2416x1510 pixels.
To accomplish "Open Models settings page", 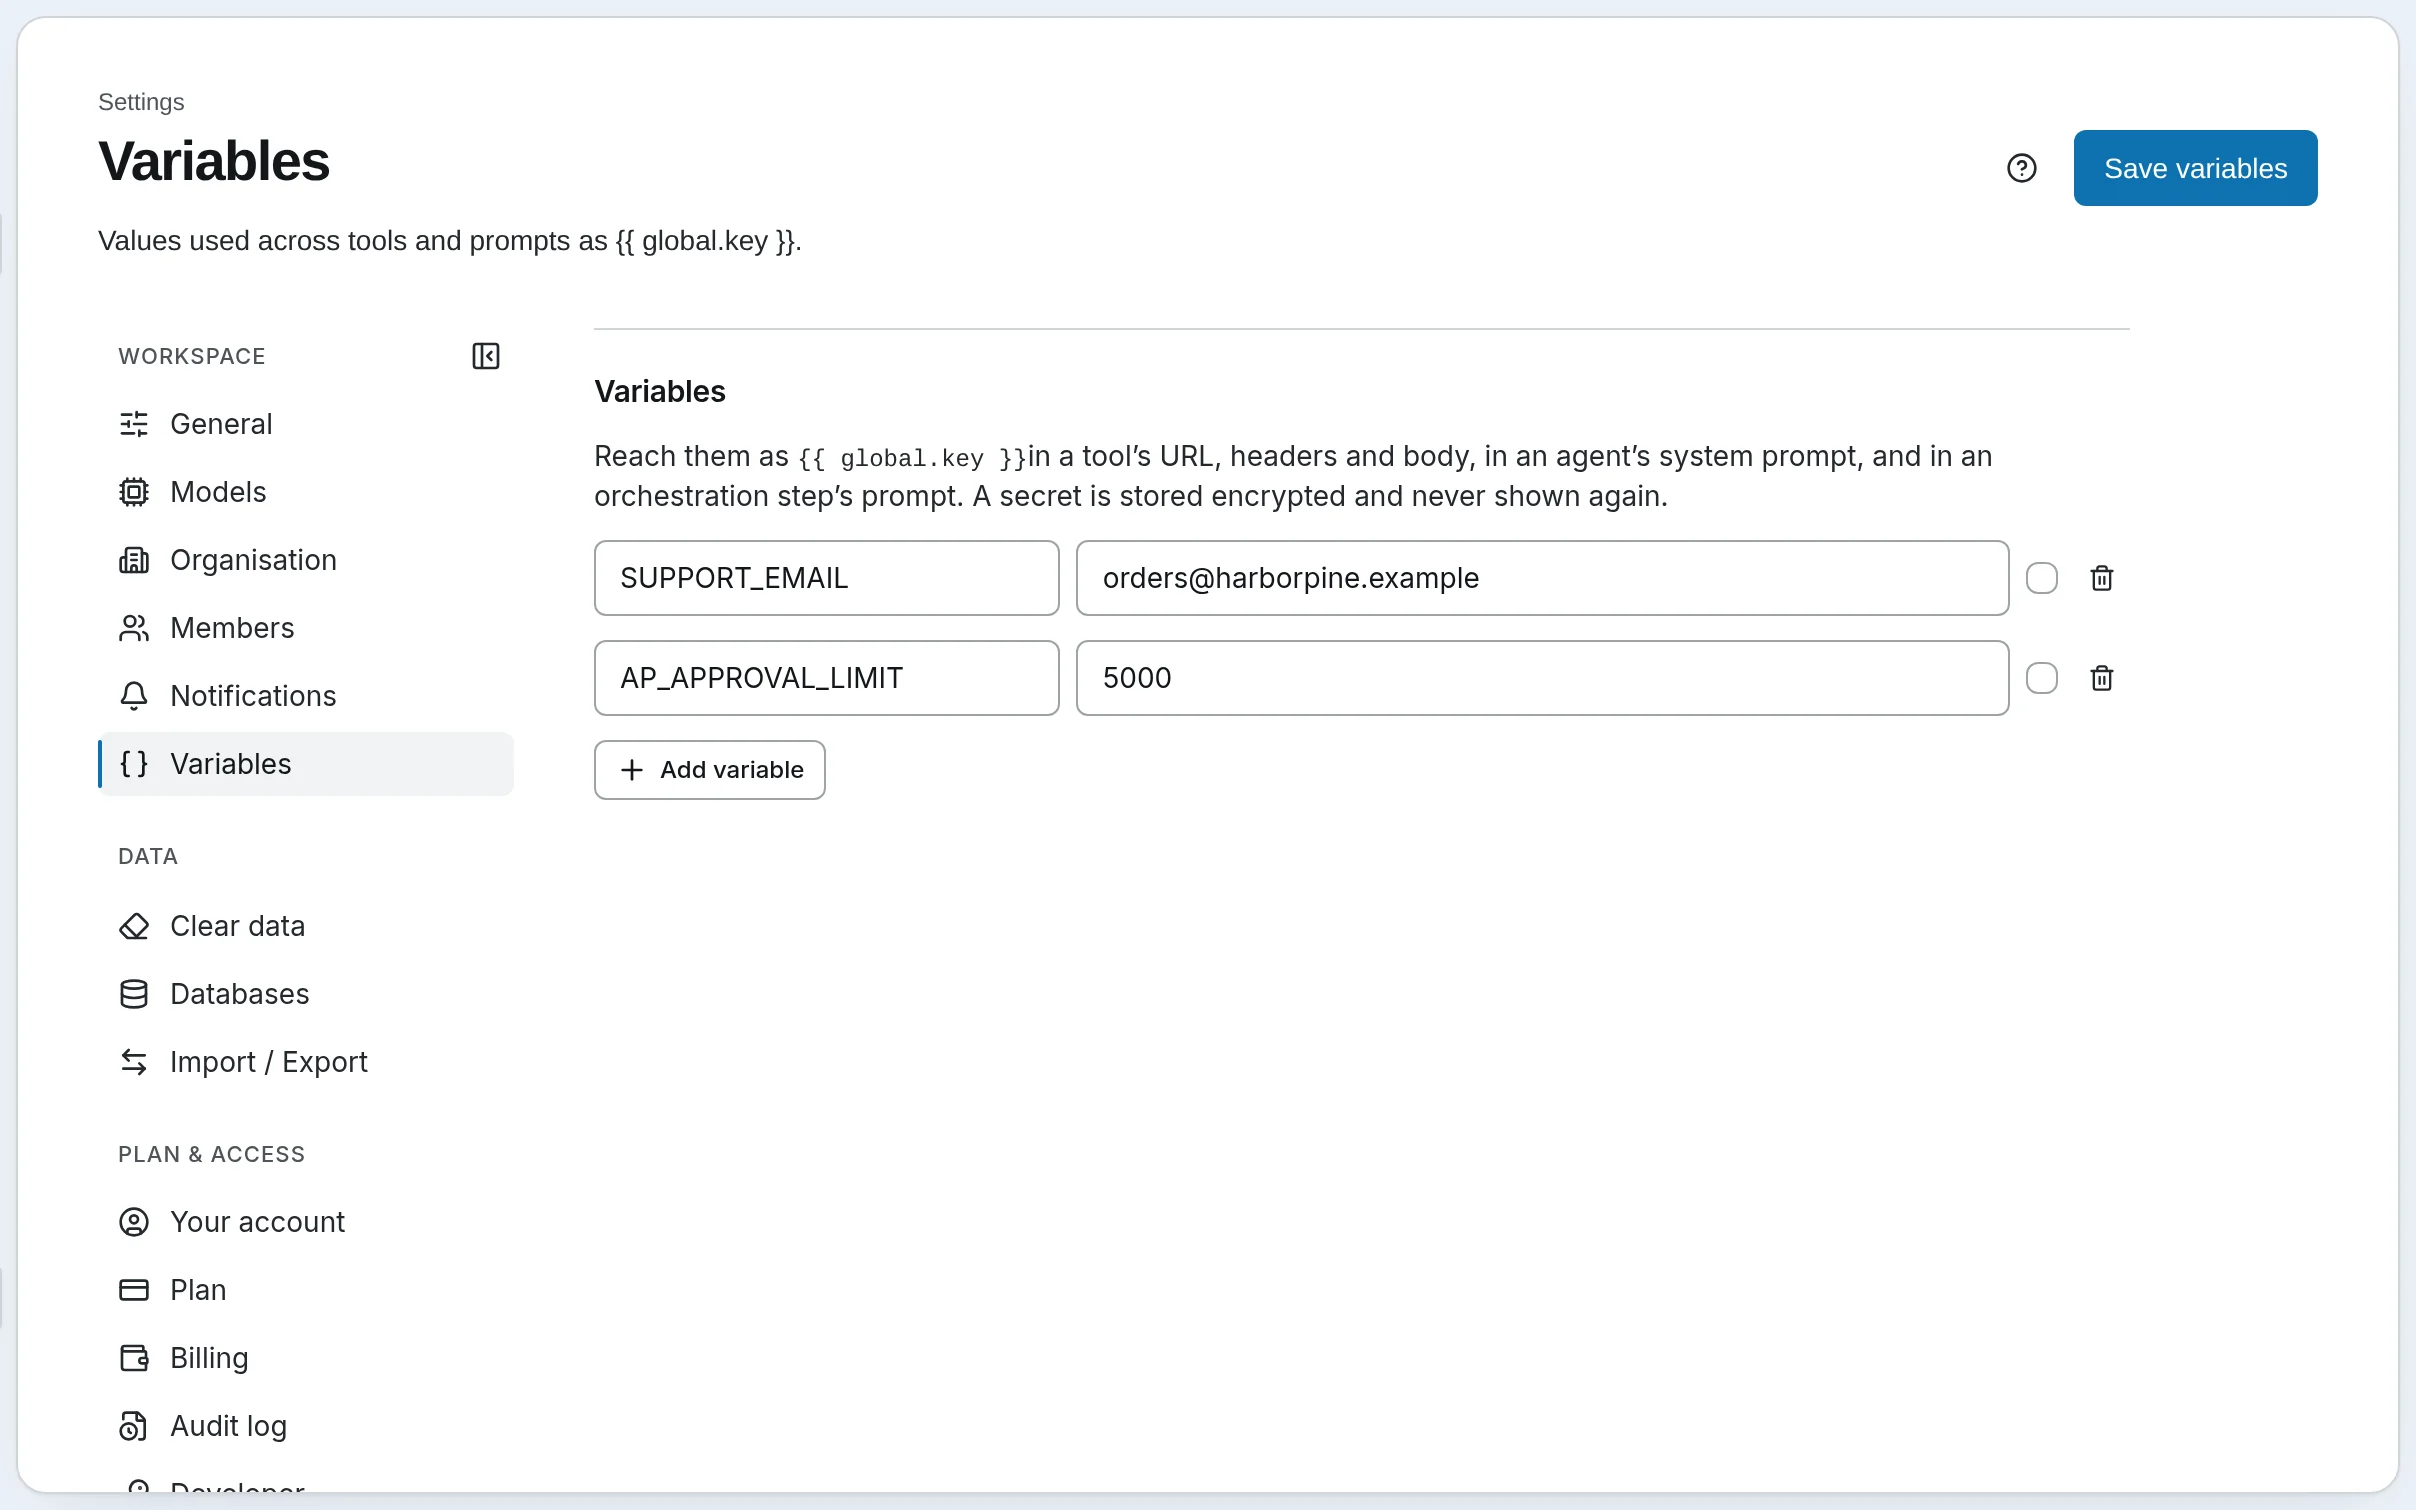I will [x=306, y=492].
